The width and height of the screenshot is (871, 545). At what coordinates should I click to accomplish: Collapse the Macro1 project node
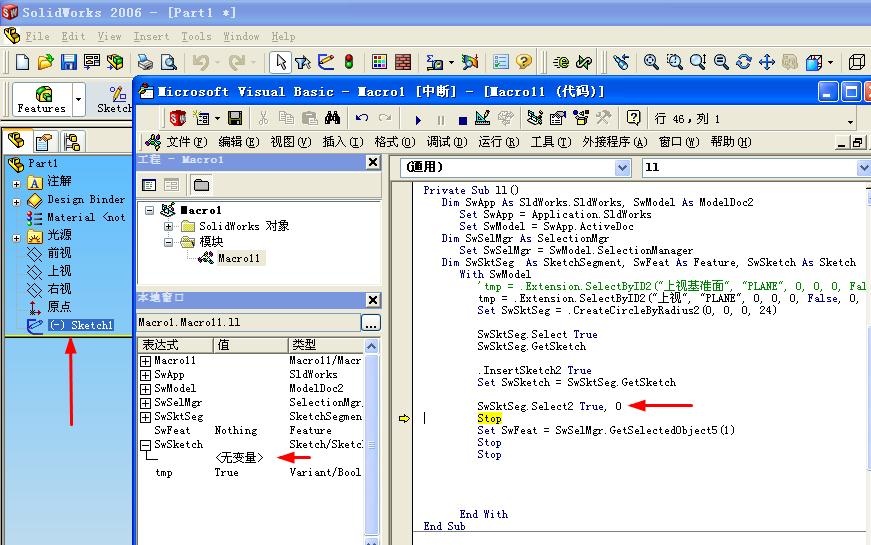tap(149, 211)
